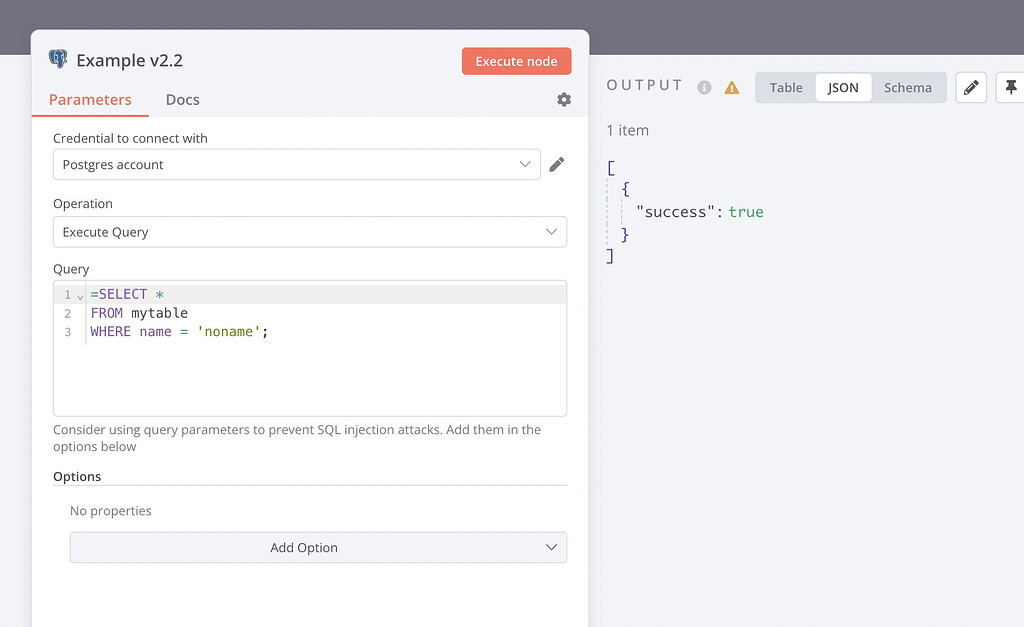Click the output info icon
Image resolution: width=1024 pixels, height=627 pixels.
tap(704, 88)
